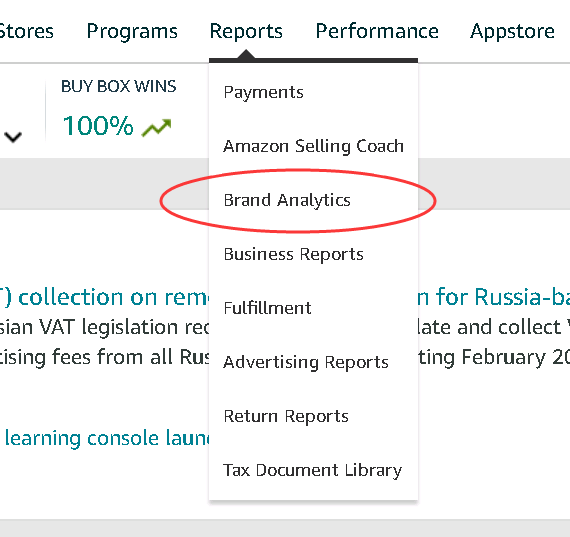Open Tax Document Library
Screen dimensions: 570x537
tap(313, 470)
